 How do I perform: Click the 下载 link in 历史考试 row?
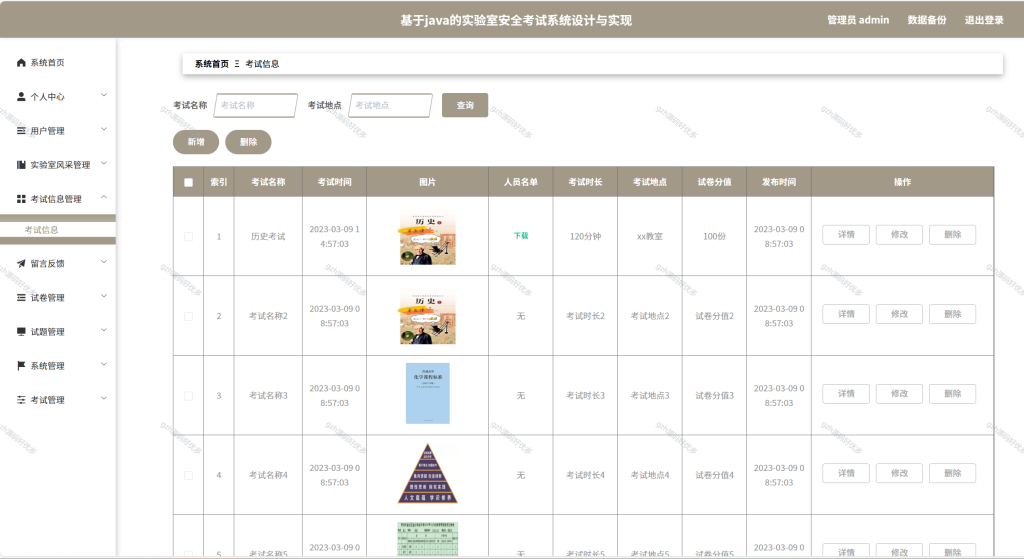[x=520, y=236]
